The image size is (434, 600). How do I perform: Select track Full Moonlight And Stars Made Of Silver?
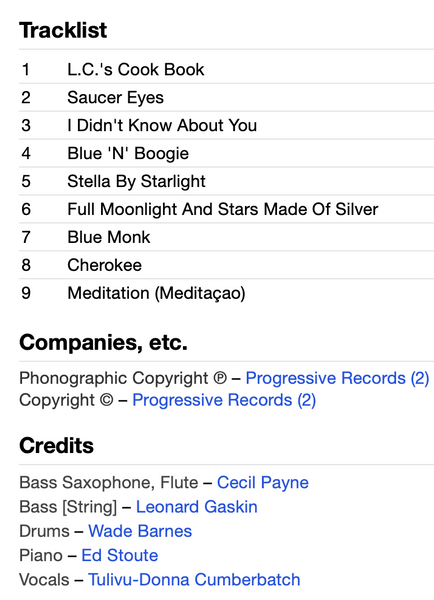(223, 209)
